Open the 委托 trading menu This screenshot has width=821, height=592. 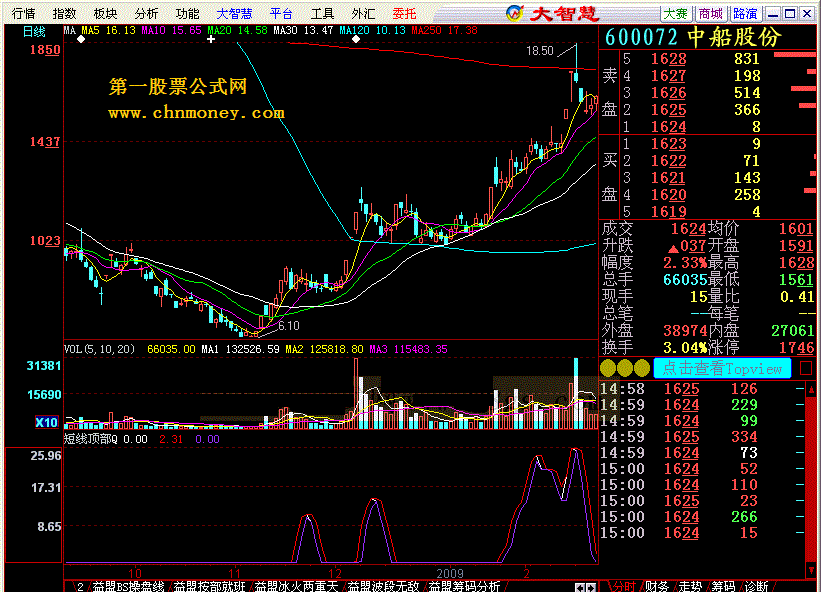404,14
